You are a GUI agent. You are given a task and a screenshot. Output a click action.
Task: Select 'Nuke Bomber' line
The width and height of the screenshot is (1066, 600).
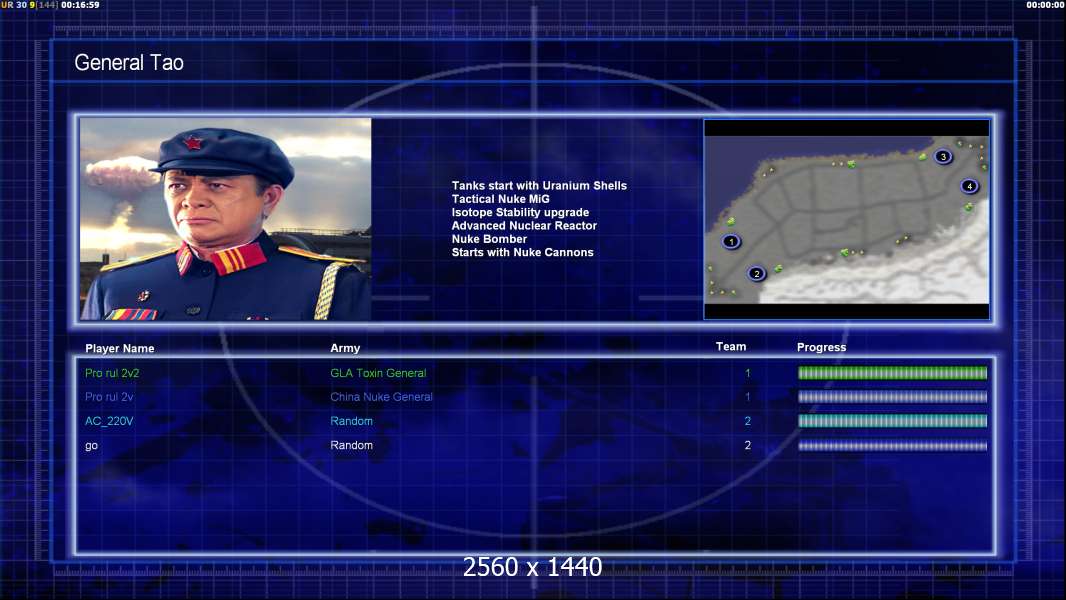click(489, 239)
